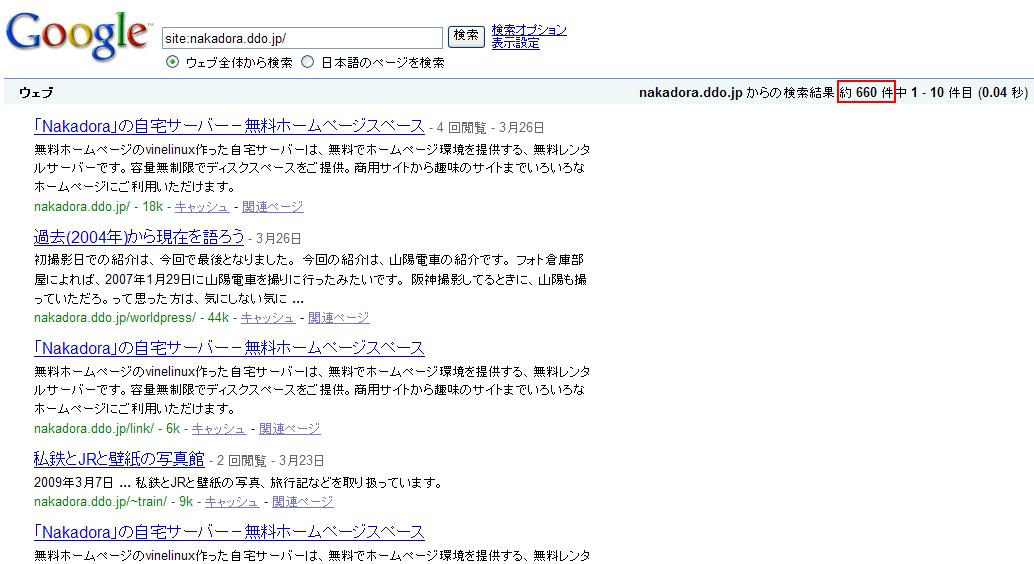The width and height of the screenshot is (1034, 564).
Task: Click the green URL nakadora.ddo.jp/link/ - 6k
Action: [107, 429]
